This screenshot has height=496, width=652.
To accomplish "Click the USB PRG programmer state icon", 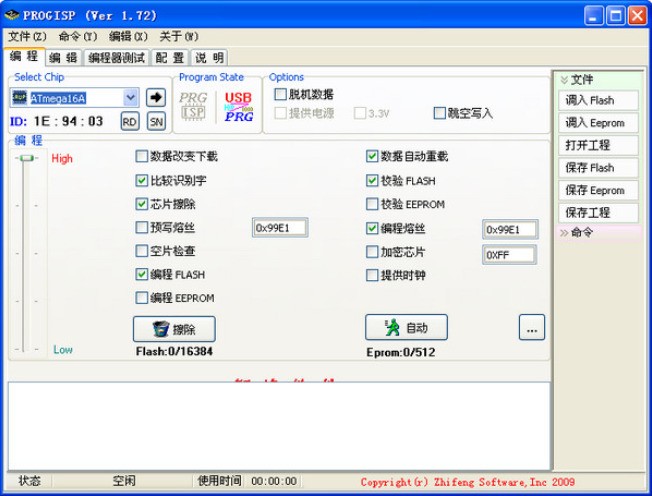I will (239, 107).
